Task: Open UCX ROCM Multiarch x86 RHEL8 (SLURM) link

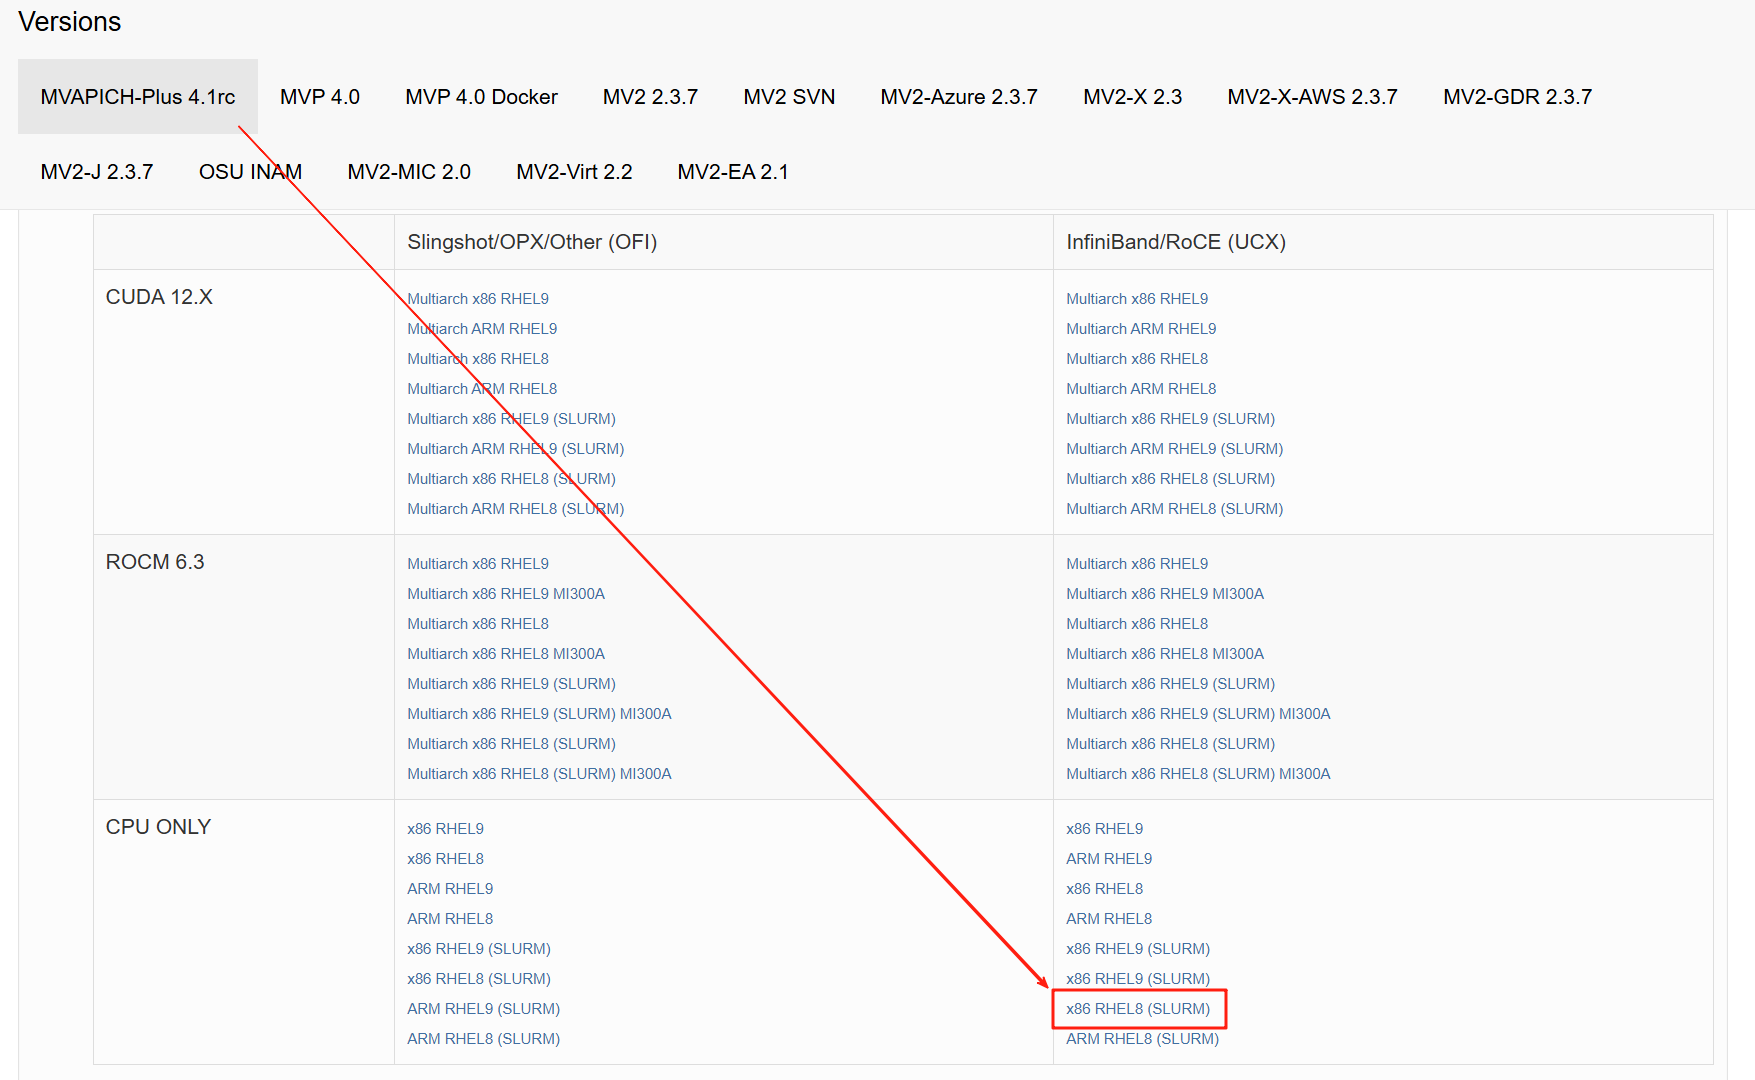Action: (1170, 744)
